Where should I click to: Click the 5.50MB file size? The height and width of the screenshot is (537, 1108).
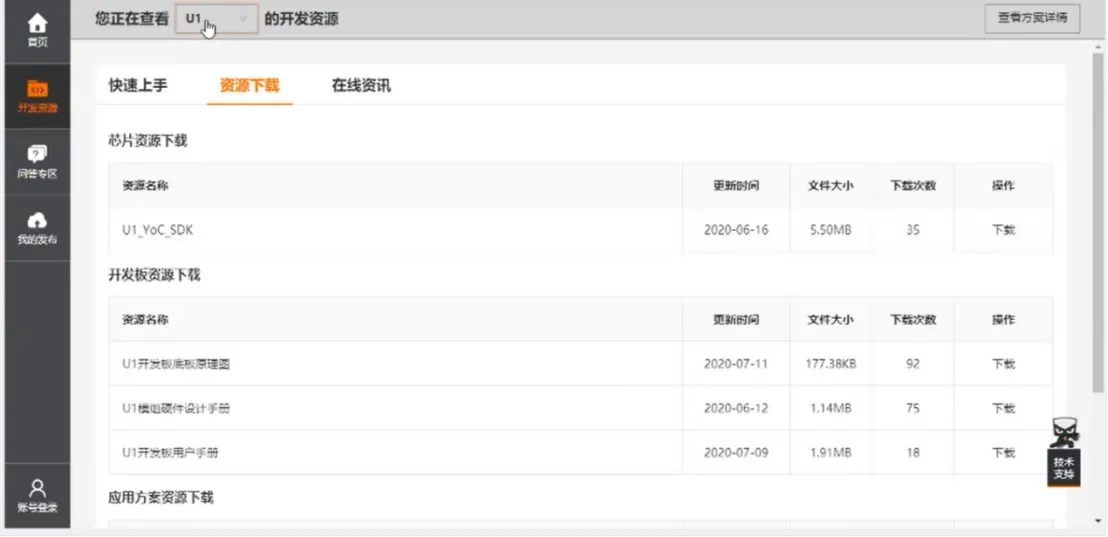[x=831, y=230]
